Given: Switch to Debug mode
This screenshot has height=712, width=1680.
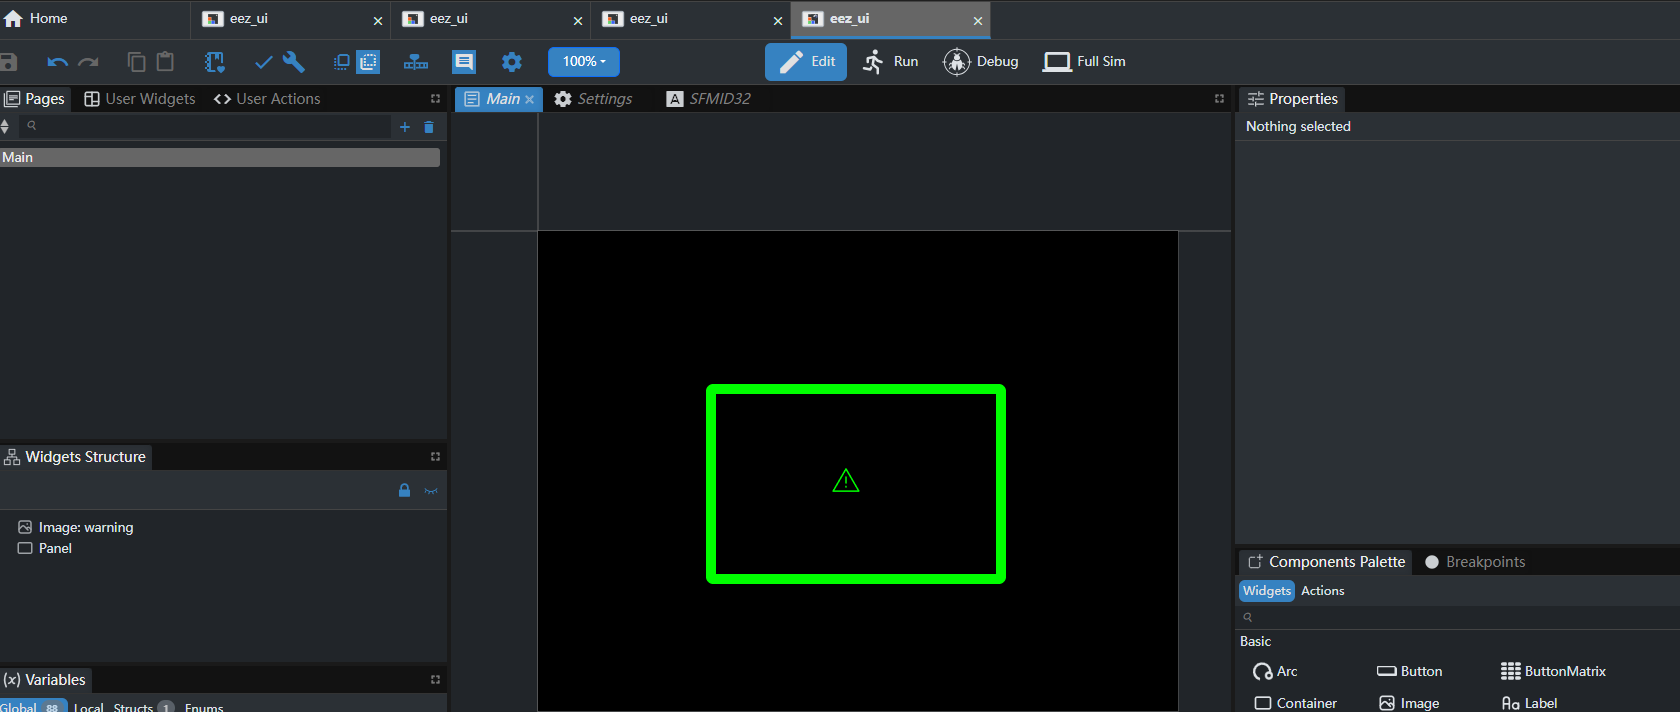Looking at the screenshot, I should [x=981, y=62].
